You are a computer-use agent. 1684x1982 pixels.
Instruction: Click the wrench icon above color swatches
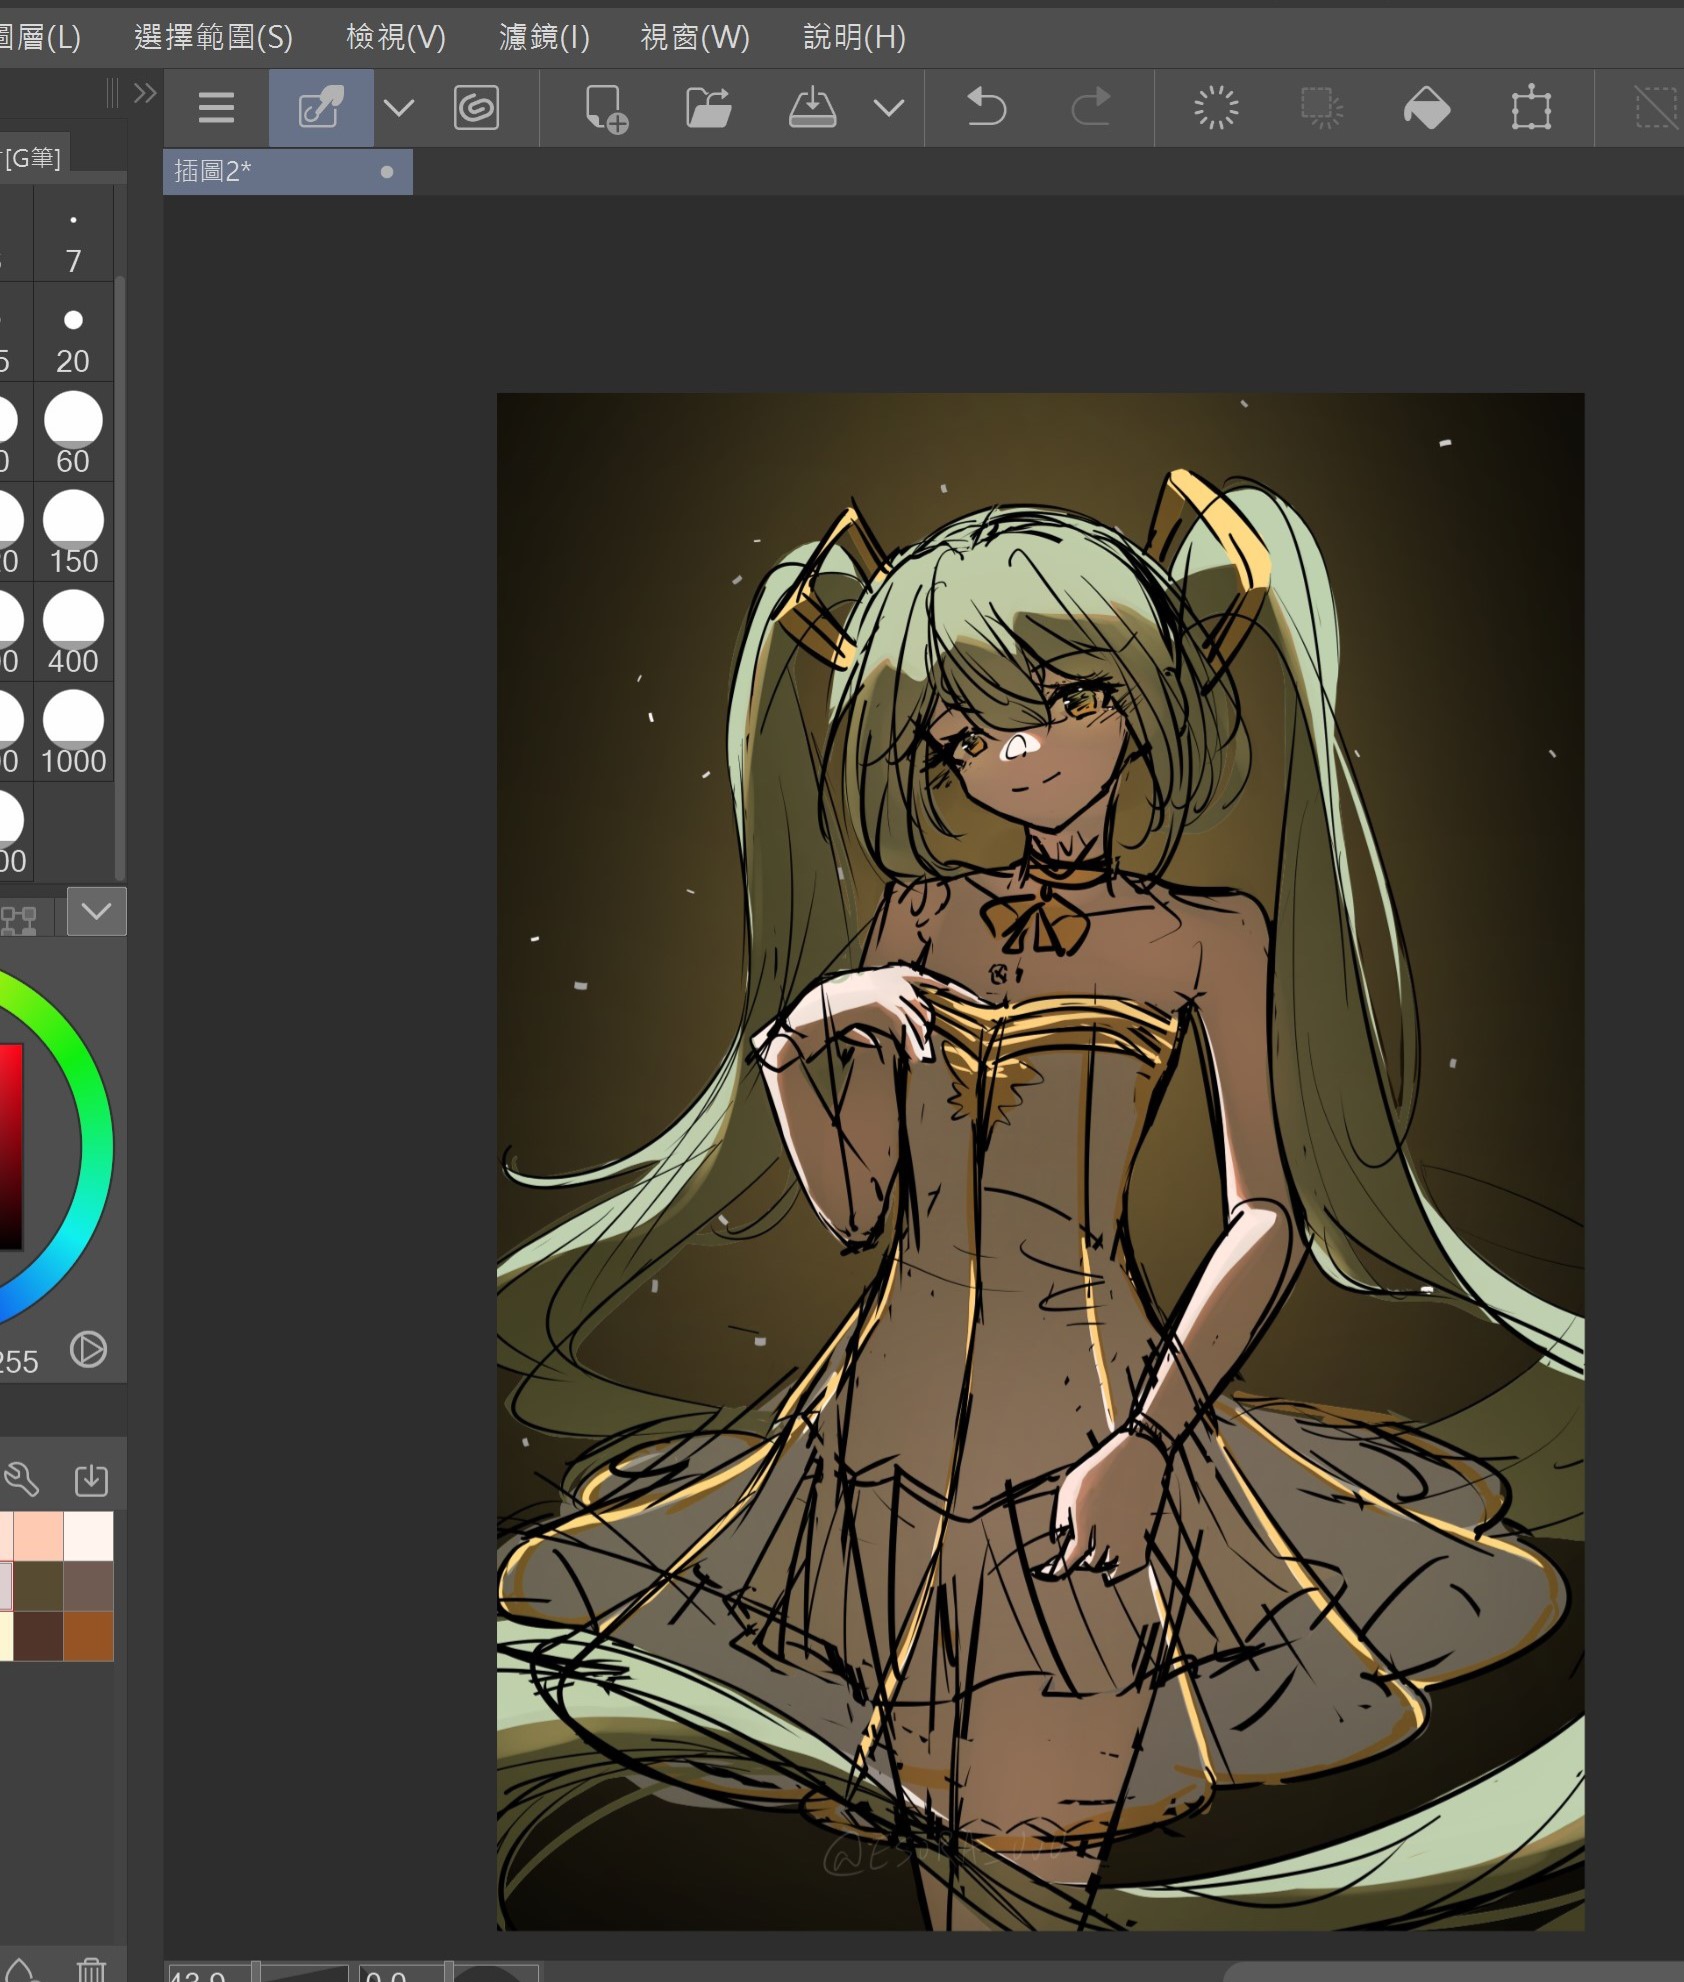21,1479
